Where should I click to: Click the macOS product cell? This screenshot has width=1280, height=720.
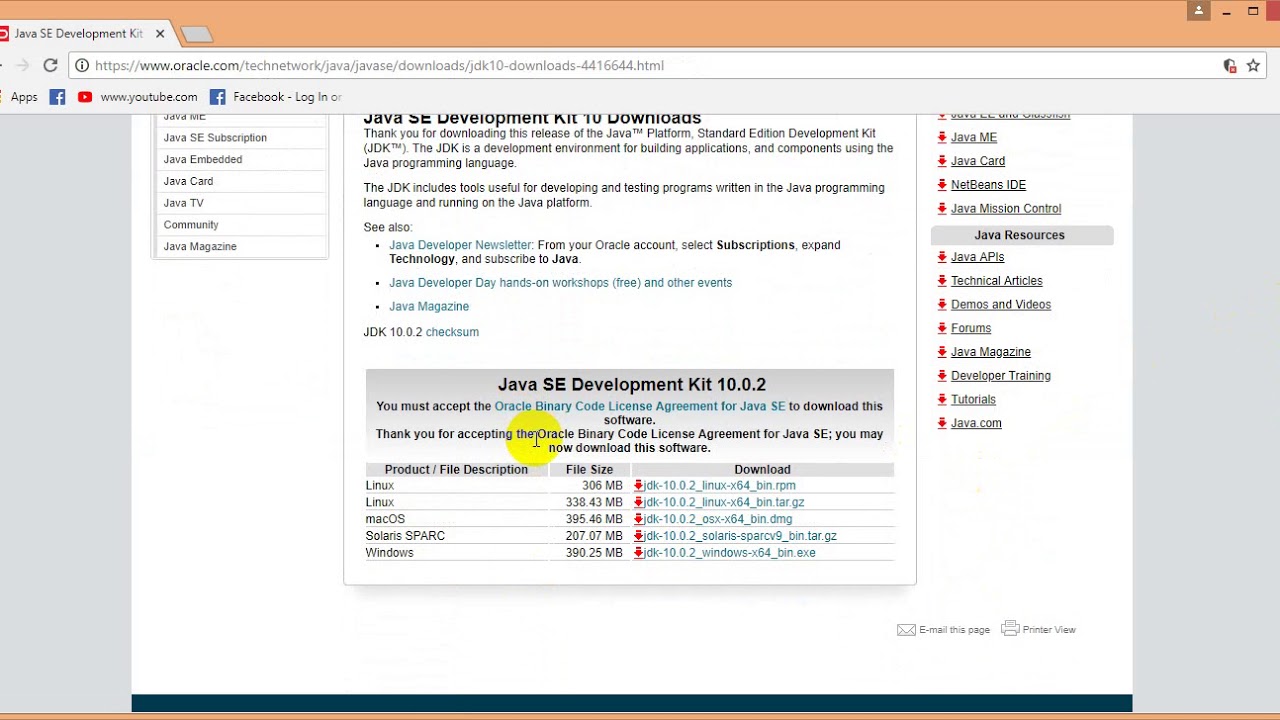coord(457,519)
